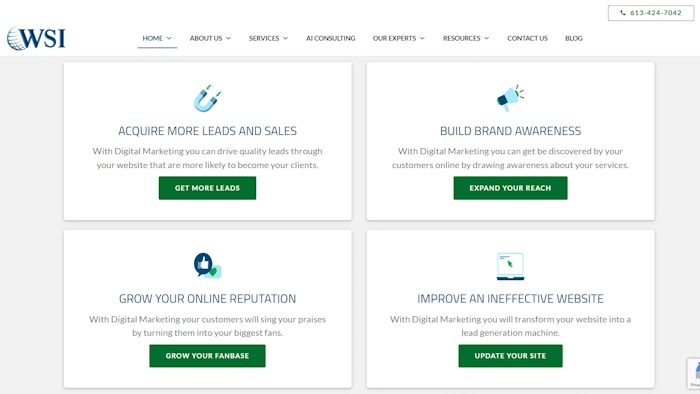Screen dimensions: 700x394
Task: Click the Grow Your Online Reputation heading
Action: tap(207, 299)
